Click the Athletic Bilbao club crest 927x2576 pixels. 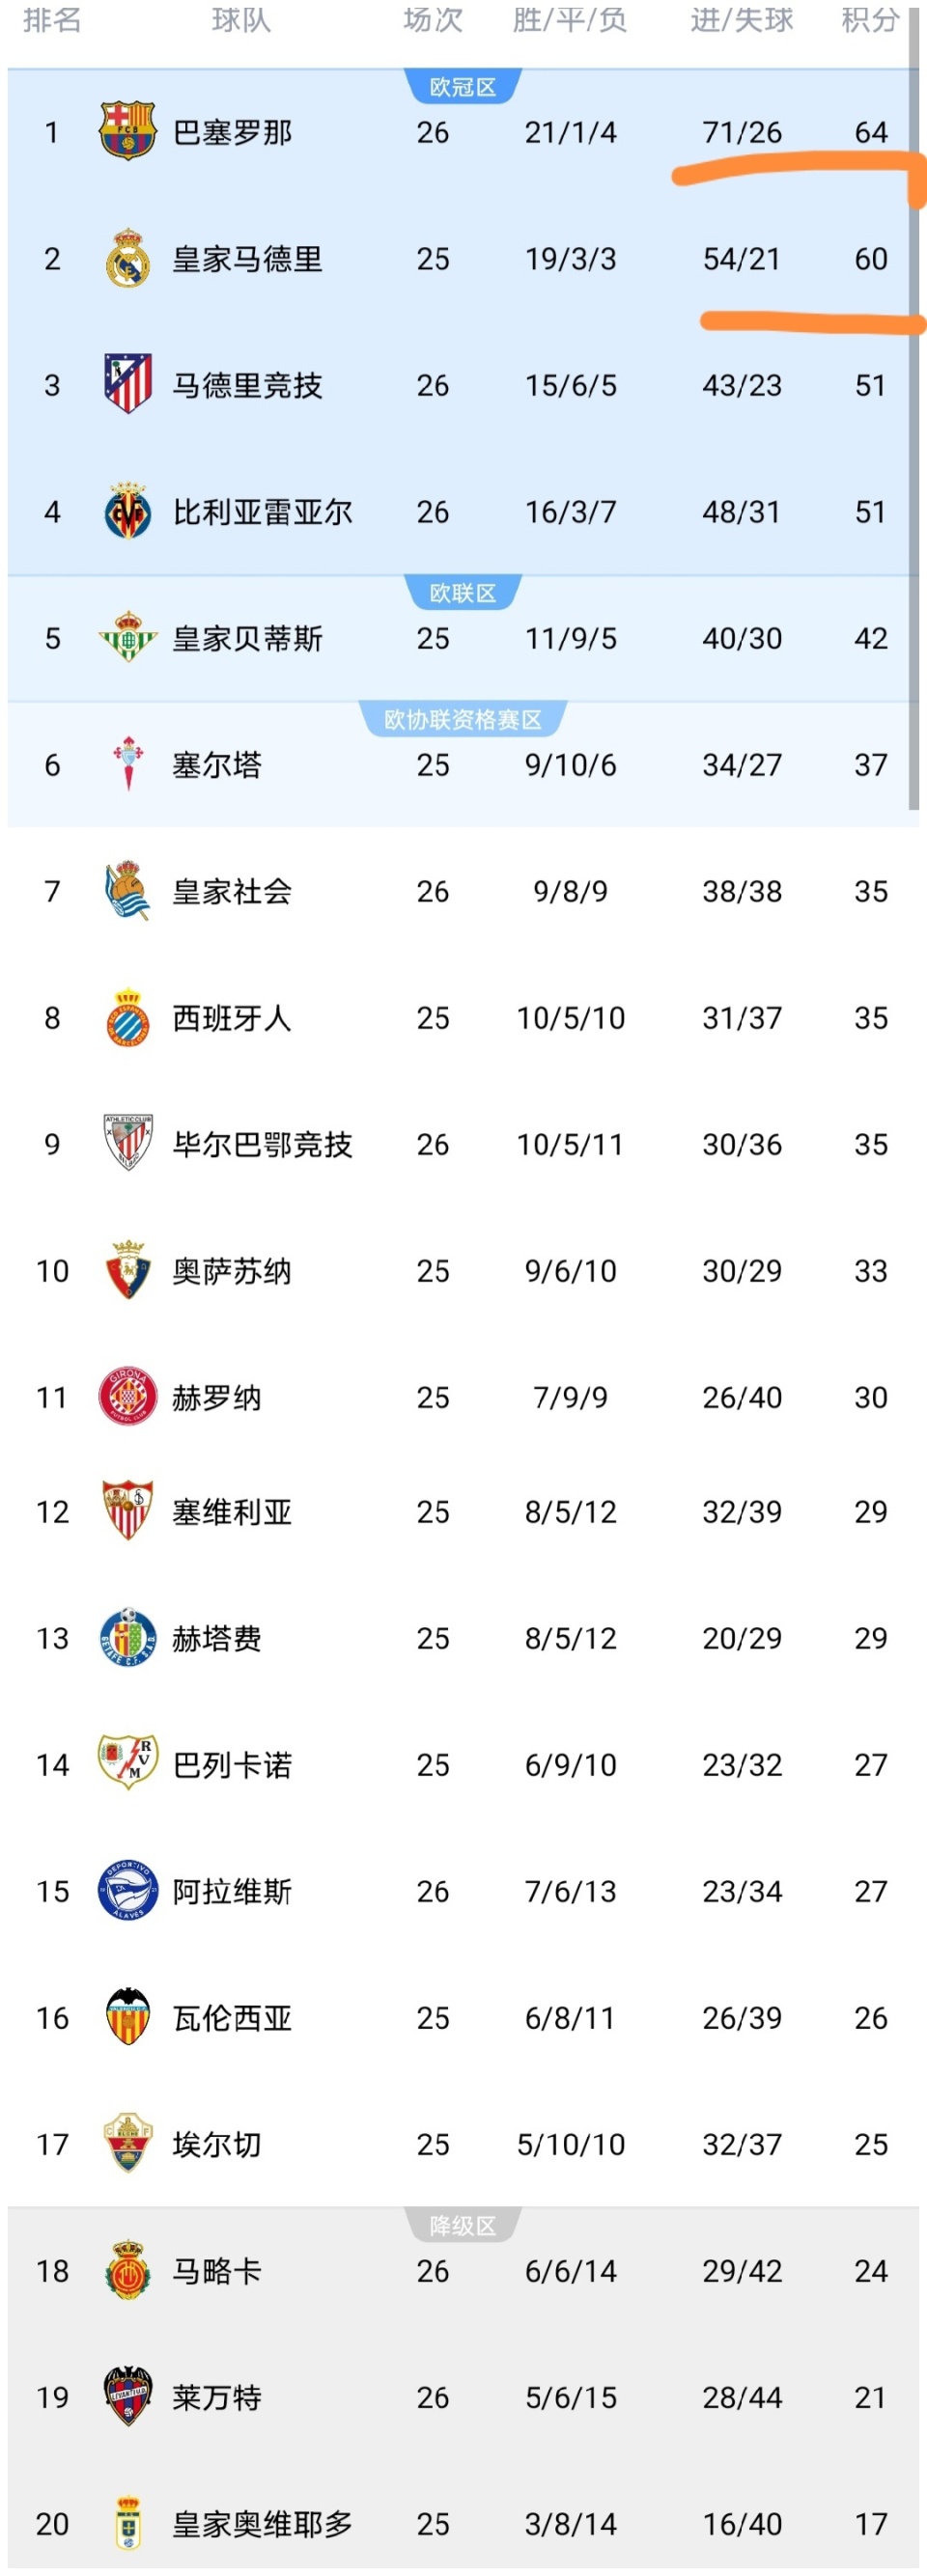127,1143
